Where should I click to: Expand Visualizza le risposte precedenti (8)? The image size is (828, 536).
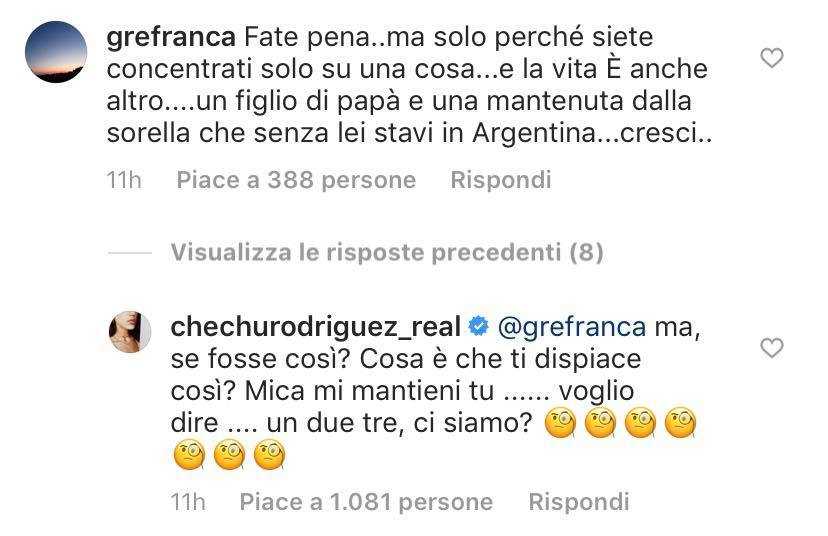click(386, 253)
